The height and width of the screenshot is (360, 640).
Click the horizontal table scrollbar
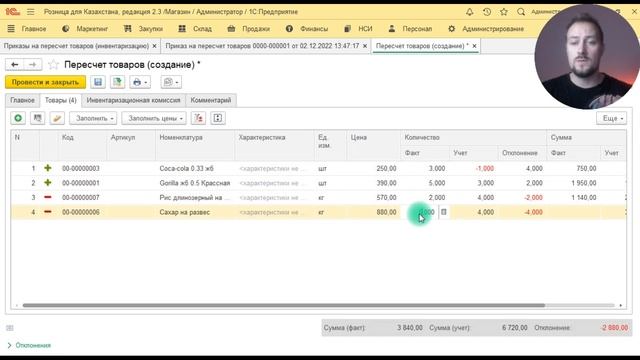click(284, 305)
